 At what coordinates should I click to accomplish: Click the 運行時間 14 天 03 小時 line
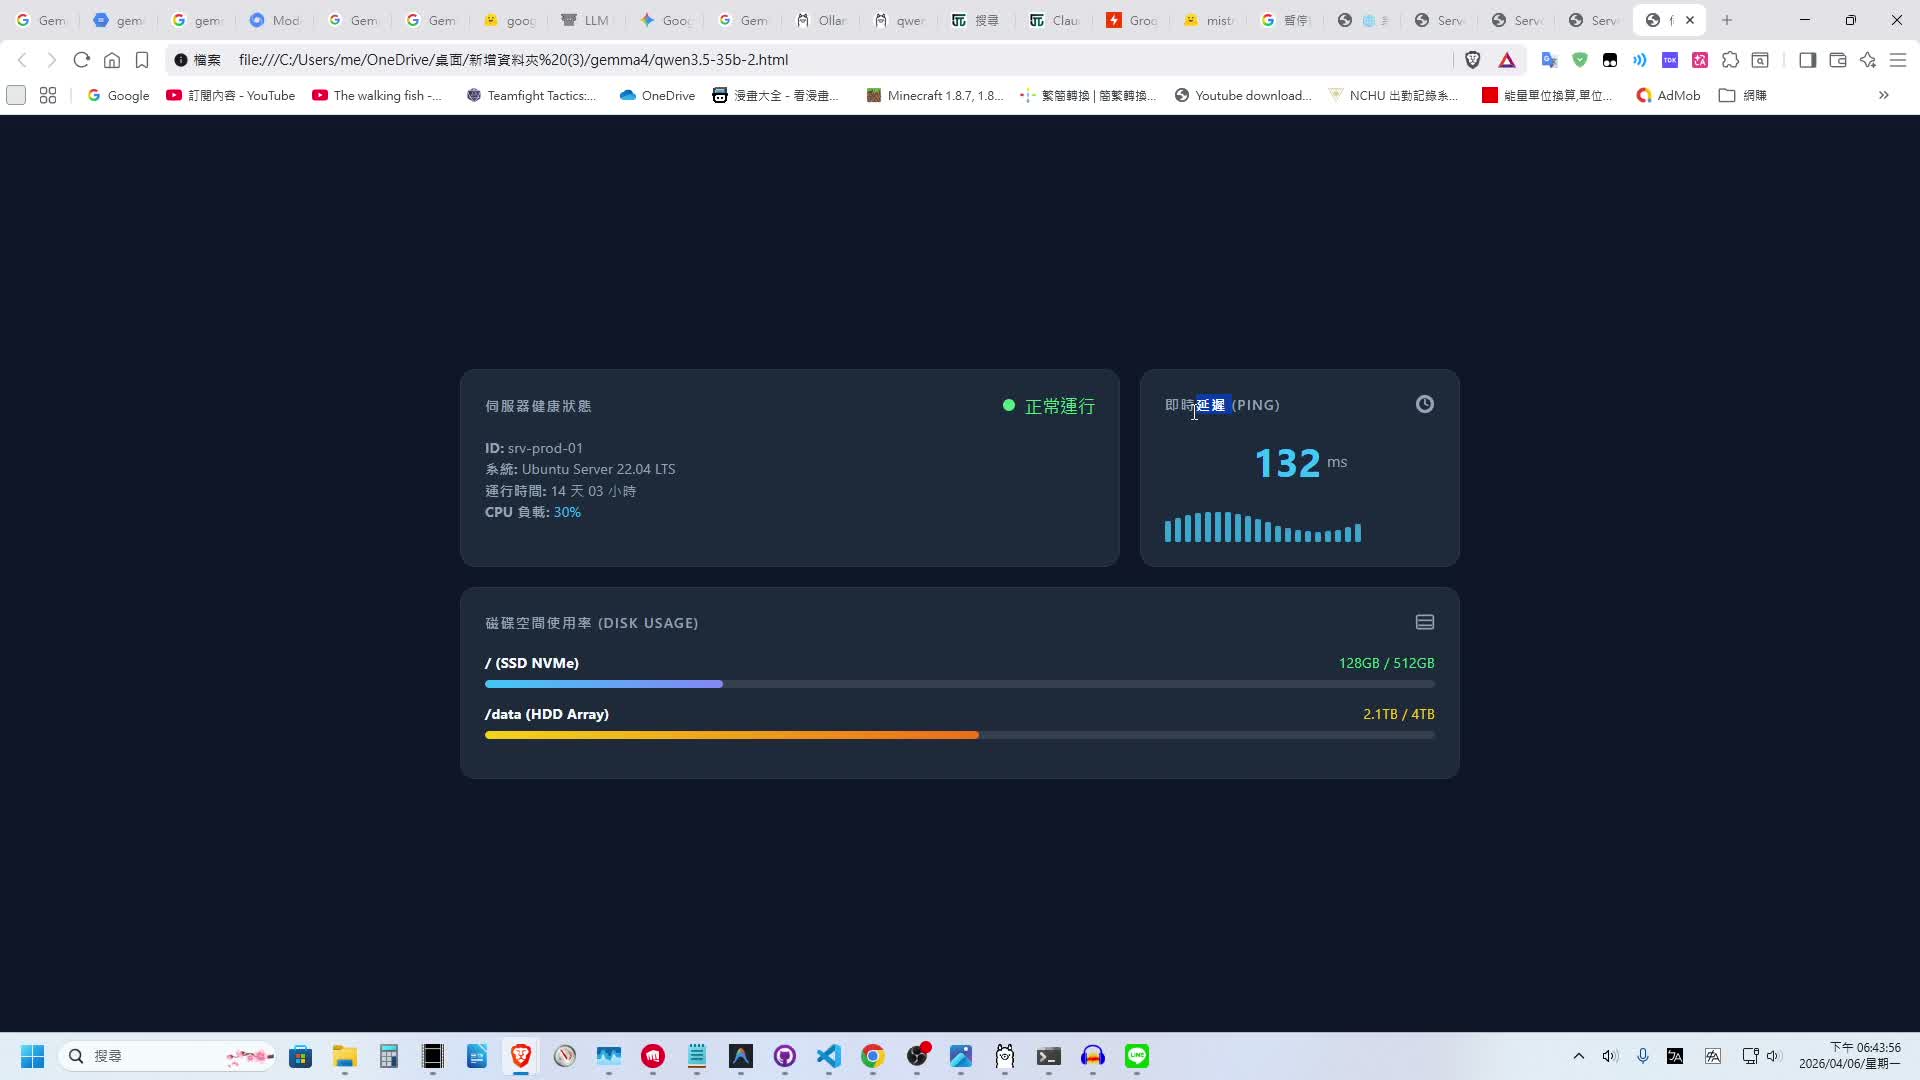pyautogui.click(x=561, y=491)
